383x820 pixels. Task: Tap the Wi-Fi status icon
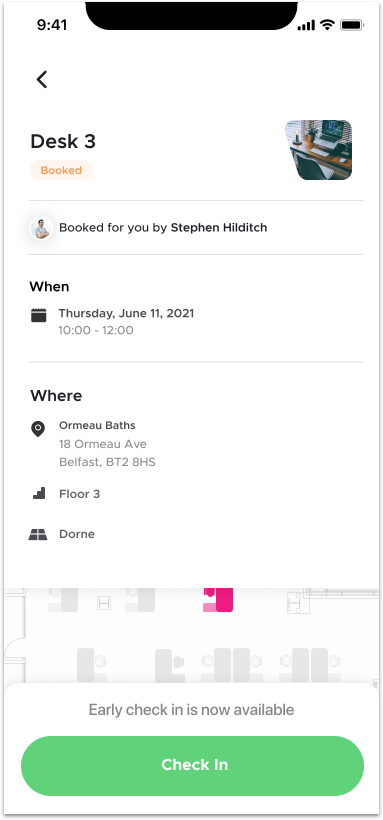coord(328,25)
